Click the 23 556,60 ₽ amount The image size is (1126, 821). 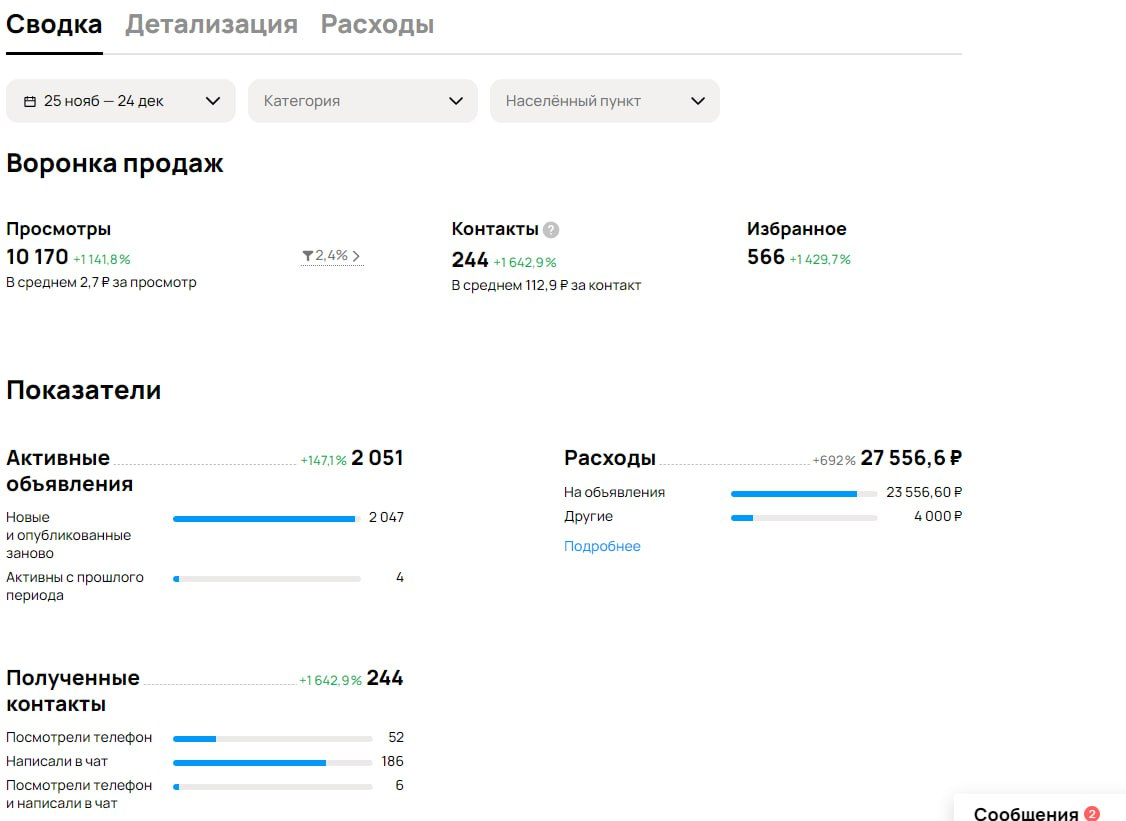coord(923,492)
